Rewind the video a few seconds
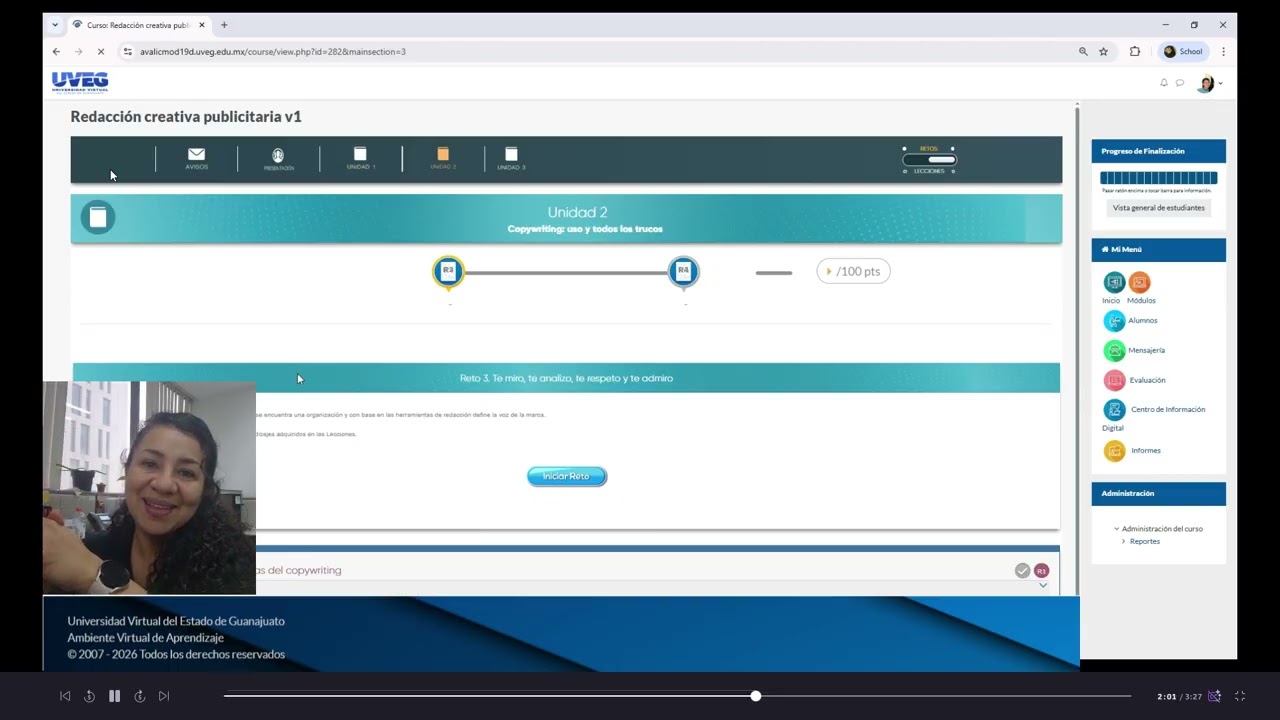Screen dimensions: 1280x720 pyautogui.click(x=89, y=696)
